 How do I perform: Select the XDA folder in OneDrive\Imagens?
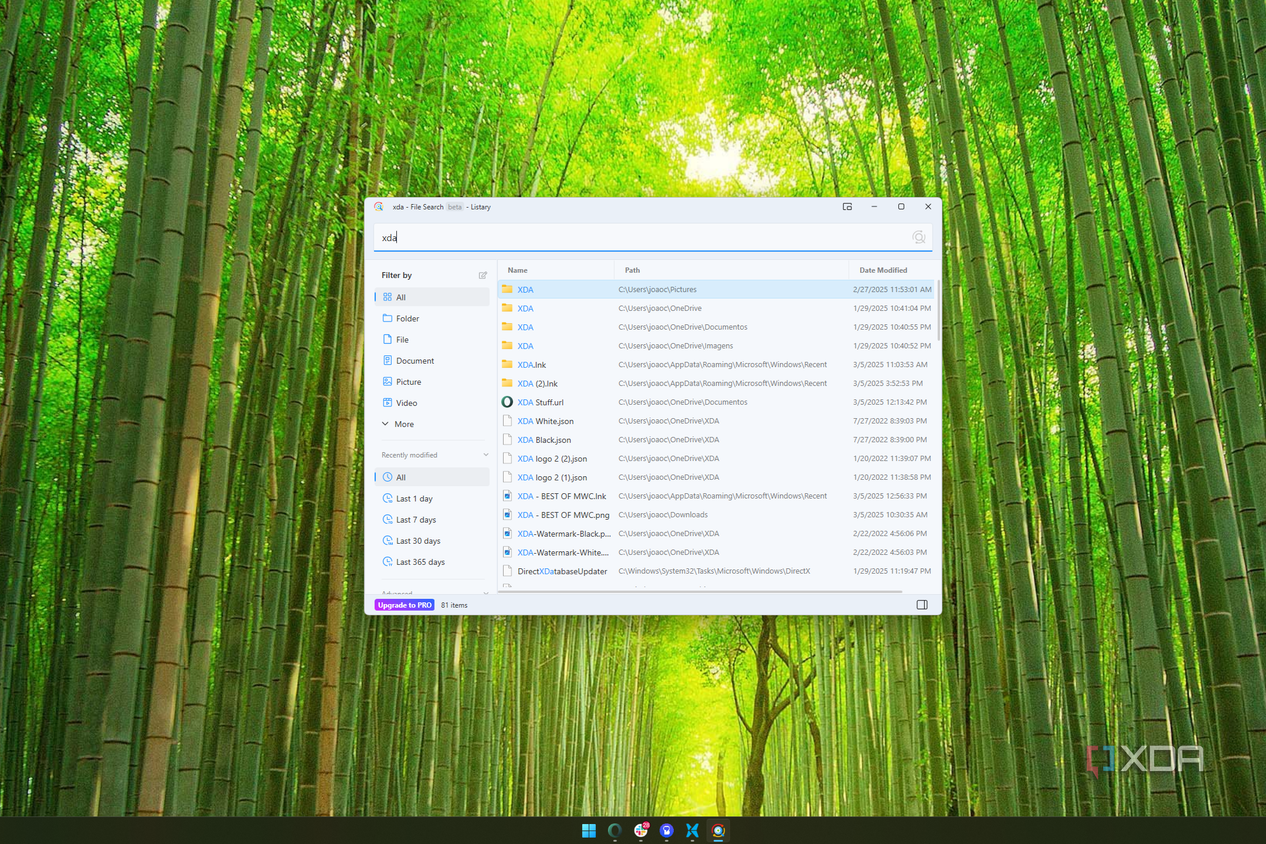(x=716, y=346)
